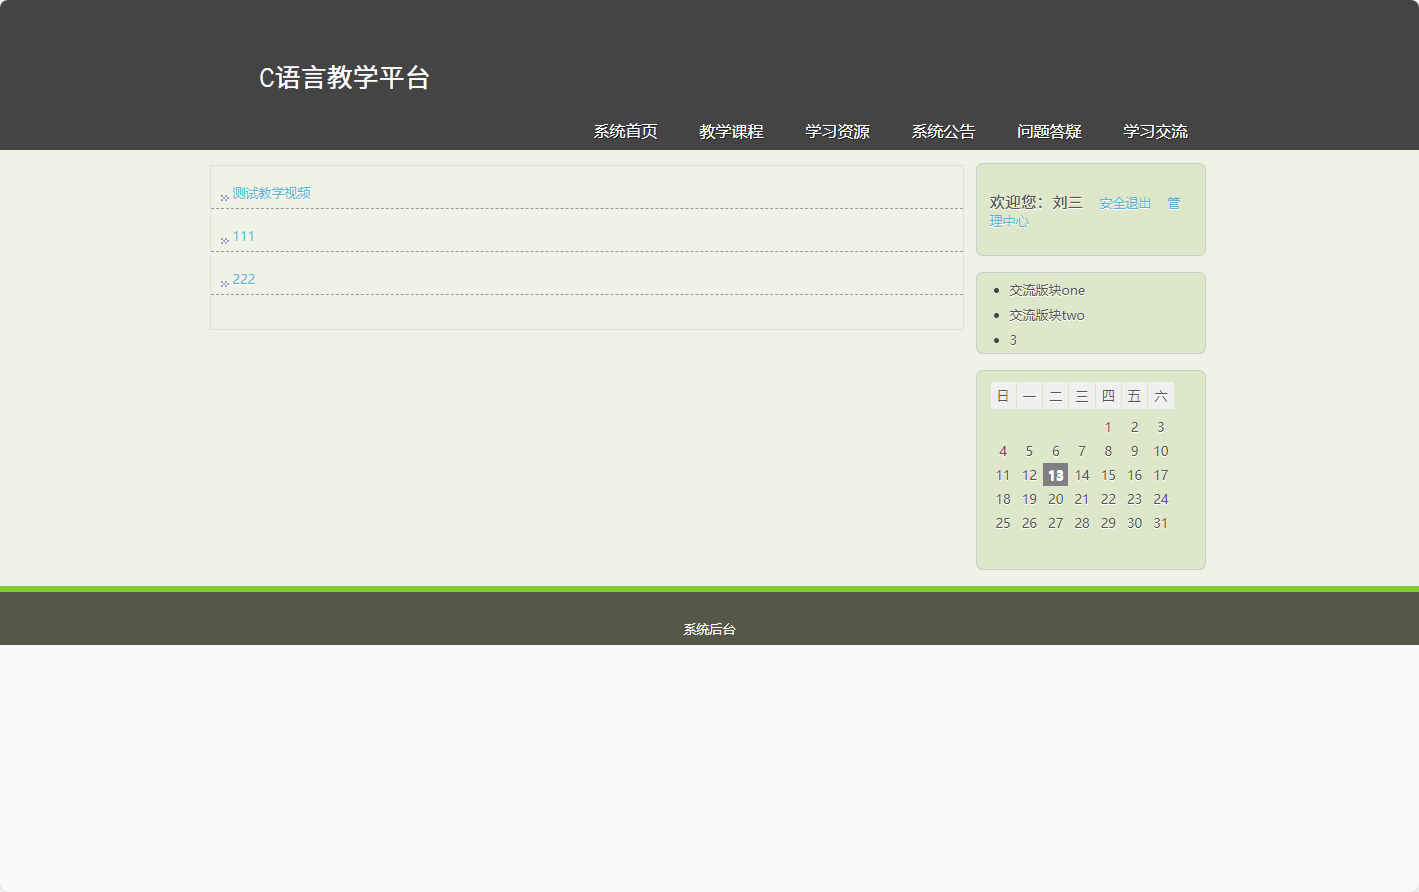
Task: Switch to the 系统首页 tab
Action: pos(624,130)
